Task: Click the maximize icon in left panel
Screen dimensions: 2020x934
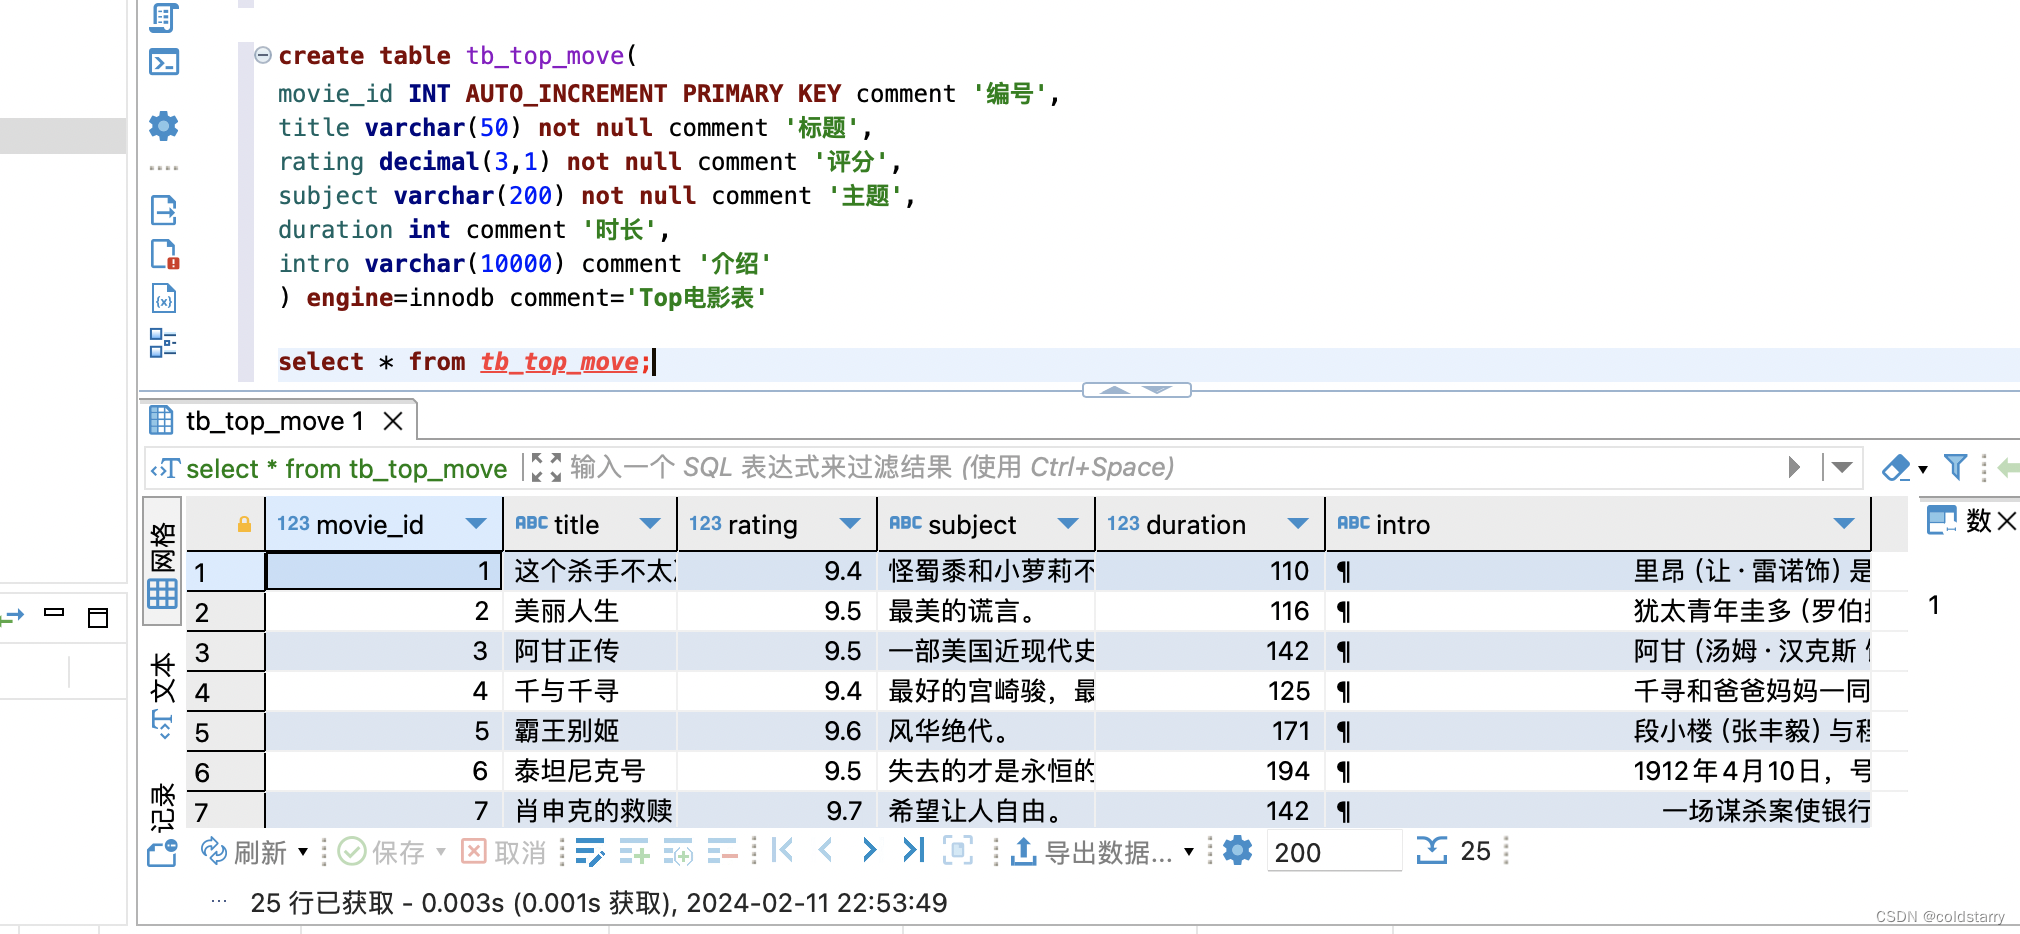Action: click(98, 618)
